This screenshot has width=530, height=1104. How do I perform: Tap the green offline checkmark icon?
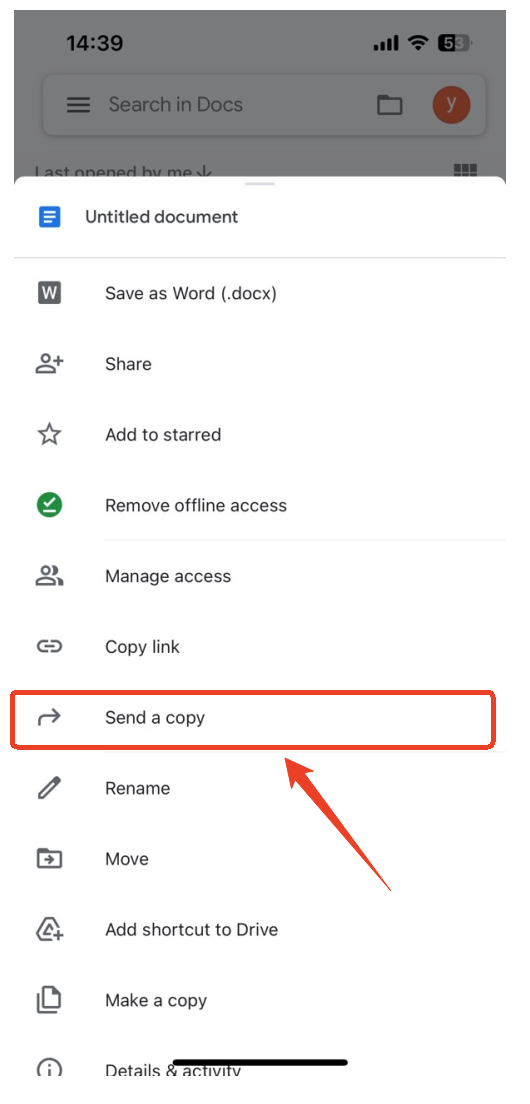tap(49, 505)
